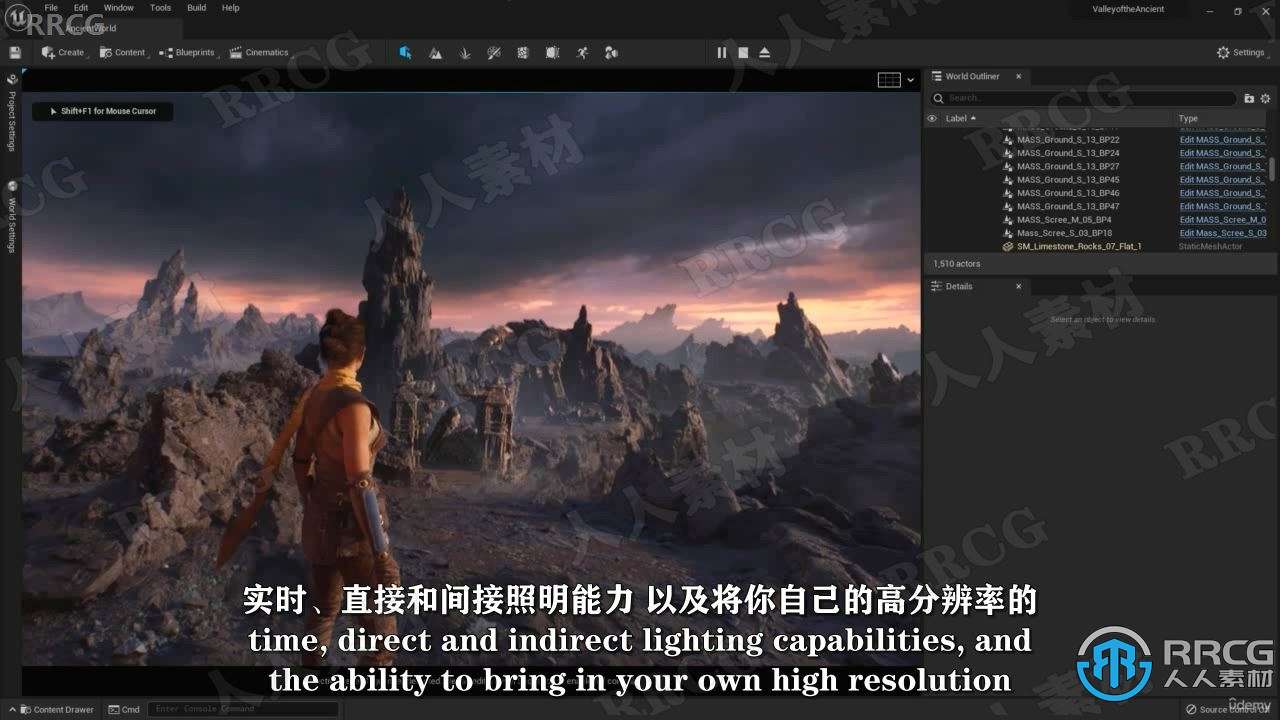The image size is (1280, 720).
Task: Switch to Foliage mode icon
Action: click(465, 52)
